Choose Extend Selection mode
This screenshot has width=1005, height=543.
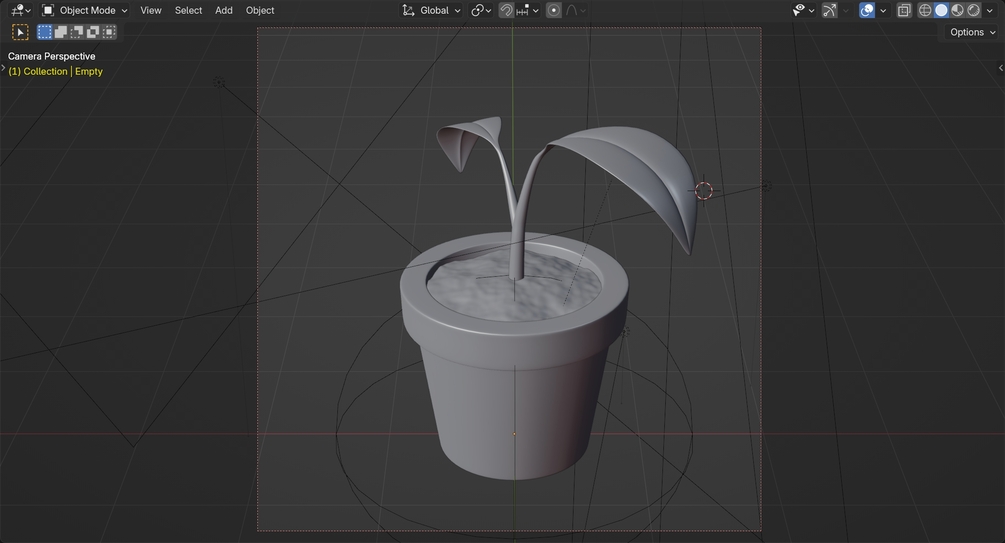61,32
